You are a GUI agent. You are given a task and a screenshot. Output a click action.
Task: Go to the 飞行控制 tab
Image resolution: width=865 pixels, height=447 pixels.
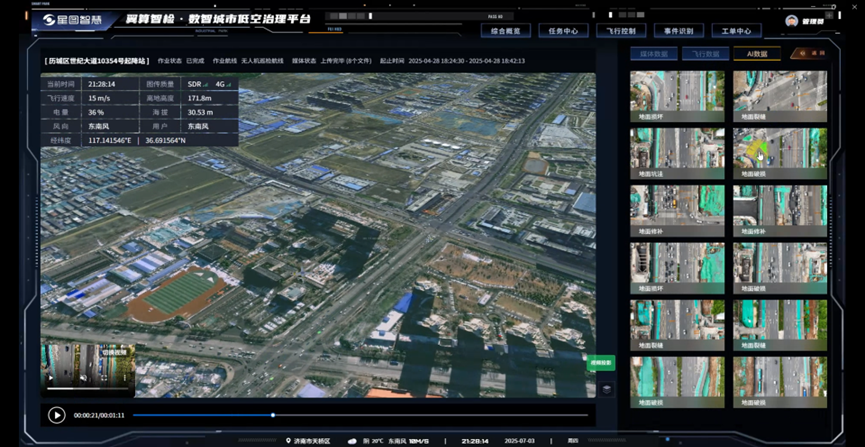coord(621,31)
